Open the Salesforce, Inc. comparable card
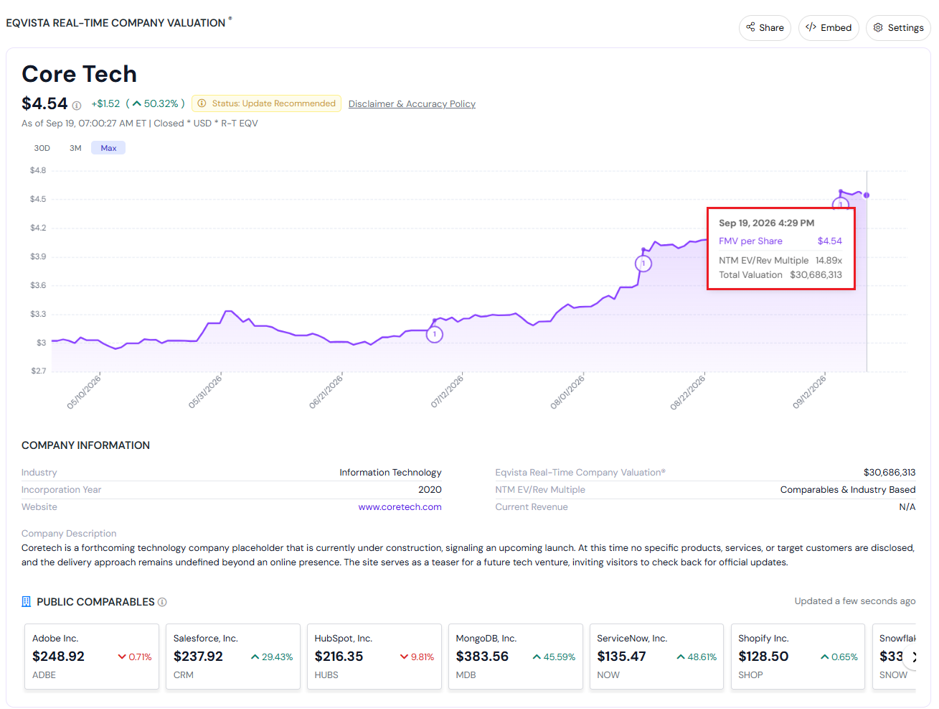 coord(233,656)
